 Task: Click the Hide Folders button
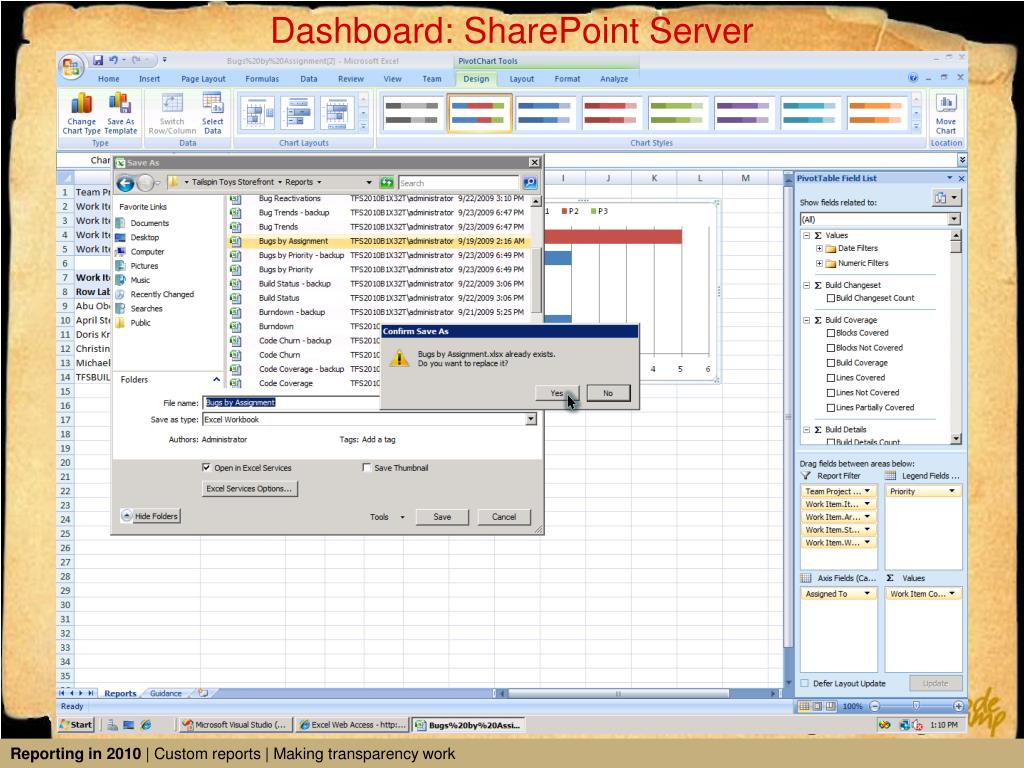[150, 516]
